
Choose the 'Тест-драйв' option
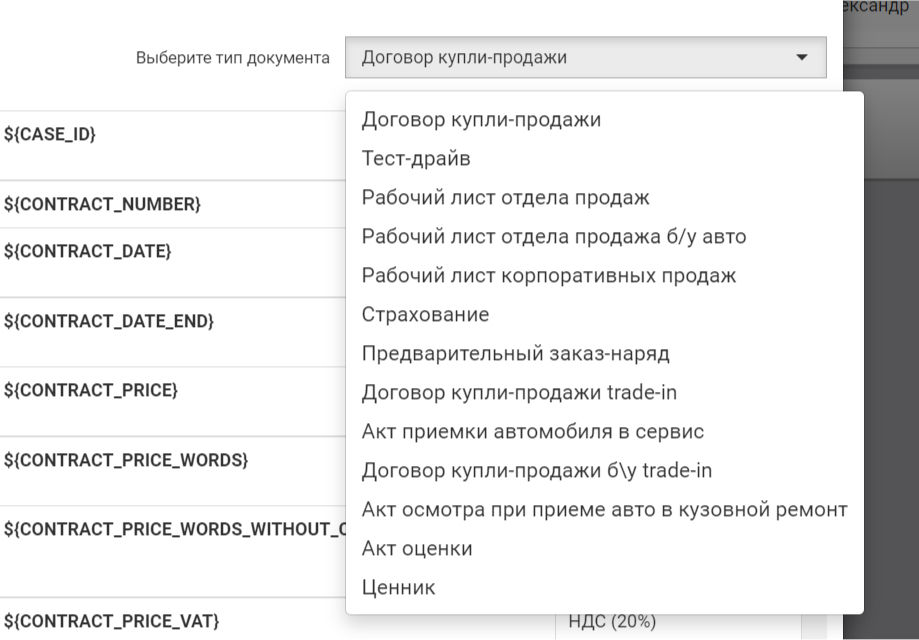click(416, 159)
